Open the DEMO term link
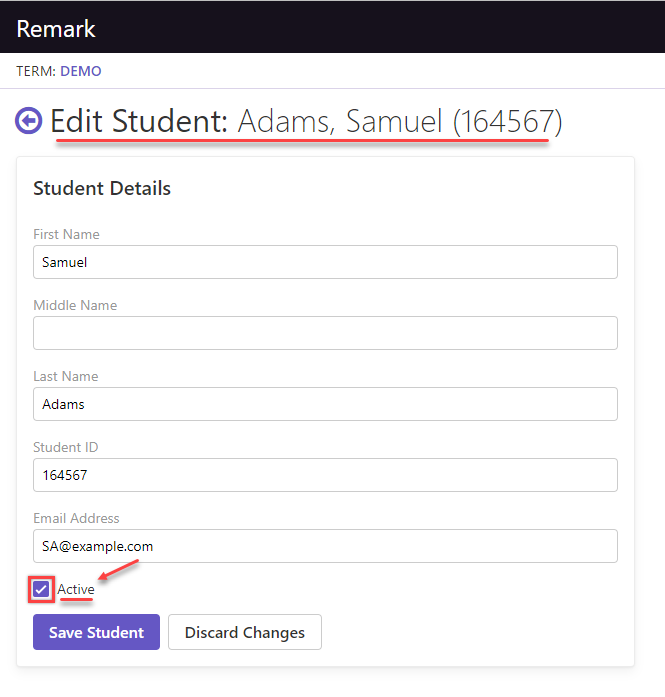 tap(81, 71)
